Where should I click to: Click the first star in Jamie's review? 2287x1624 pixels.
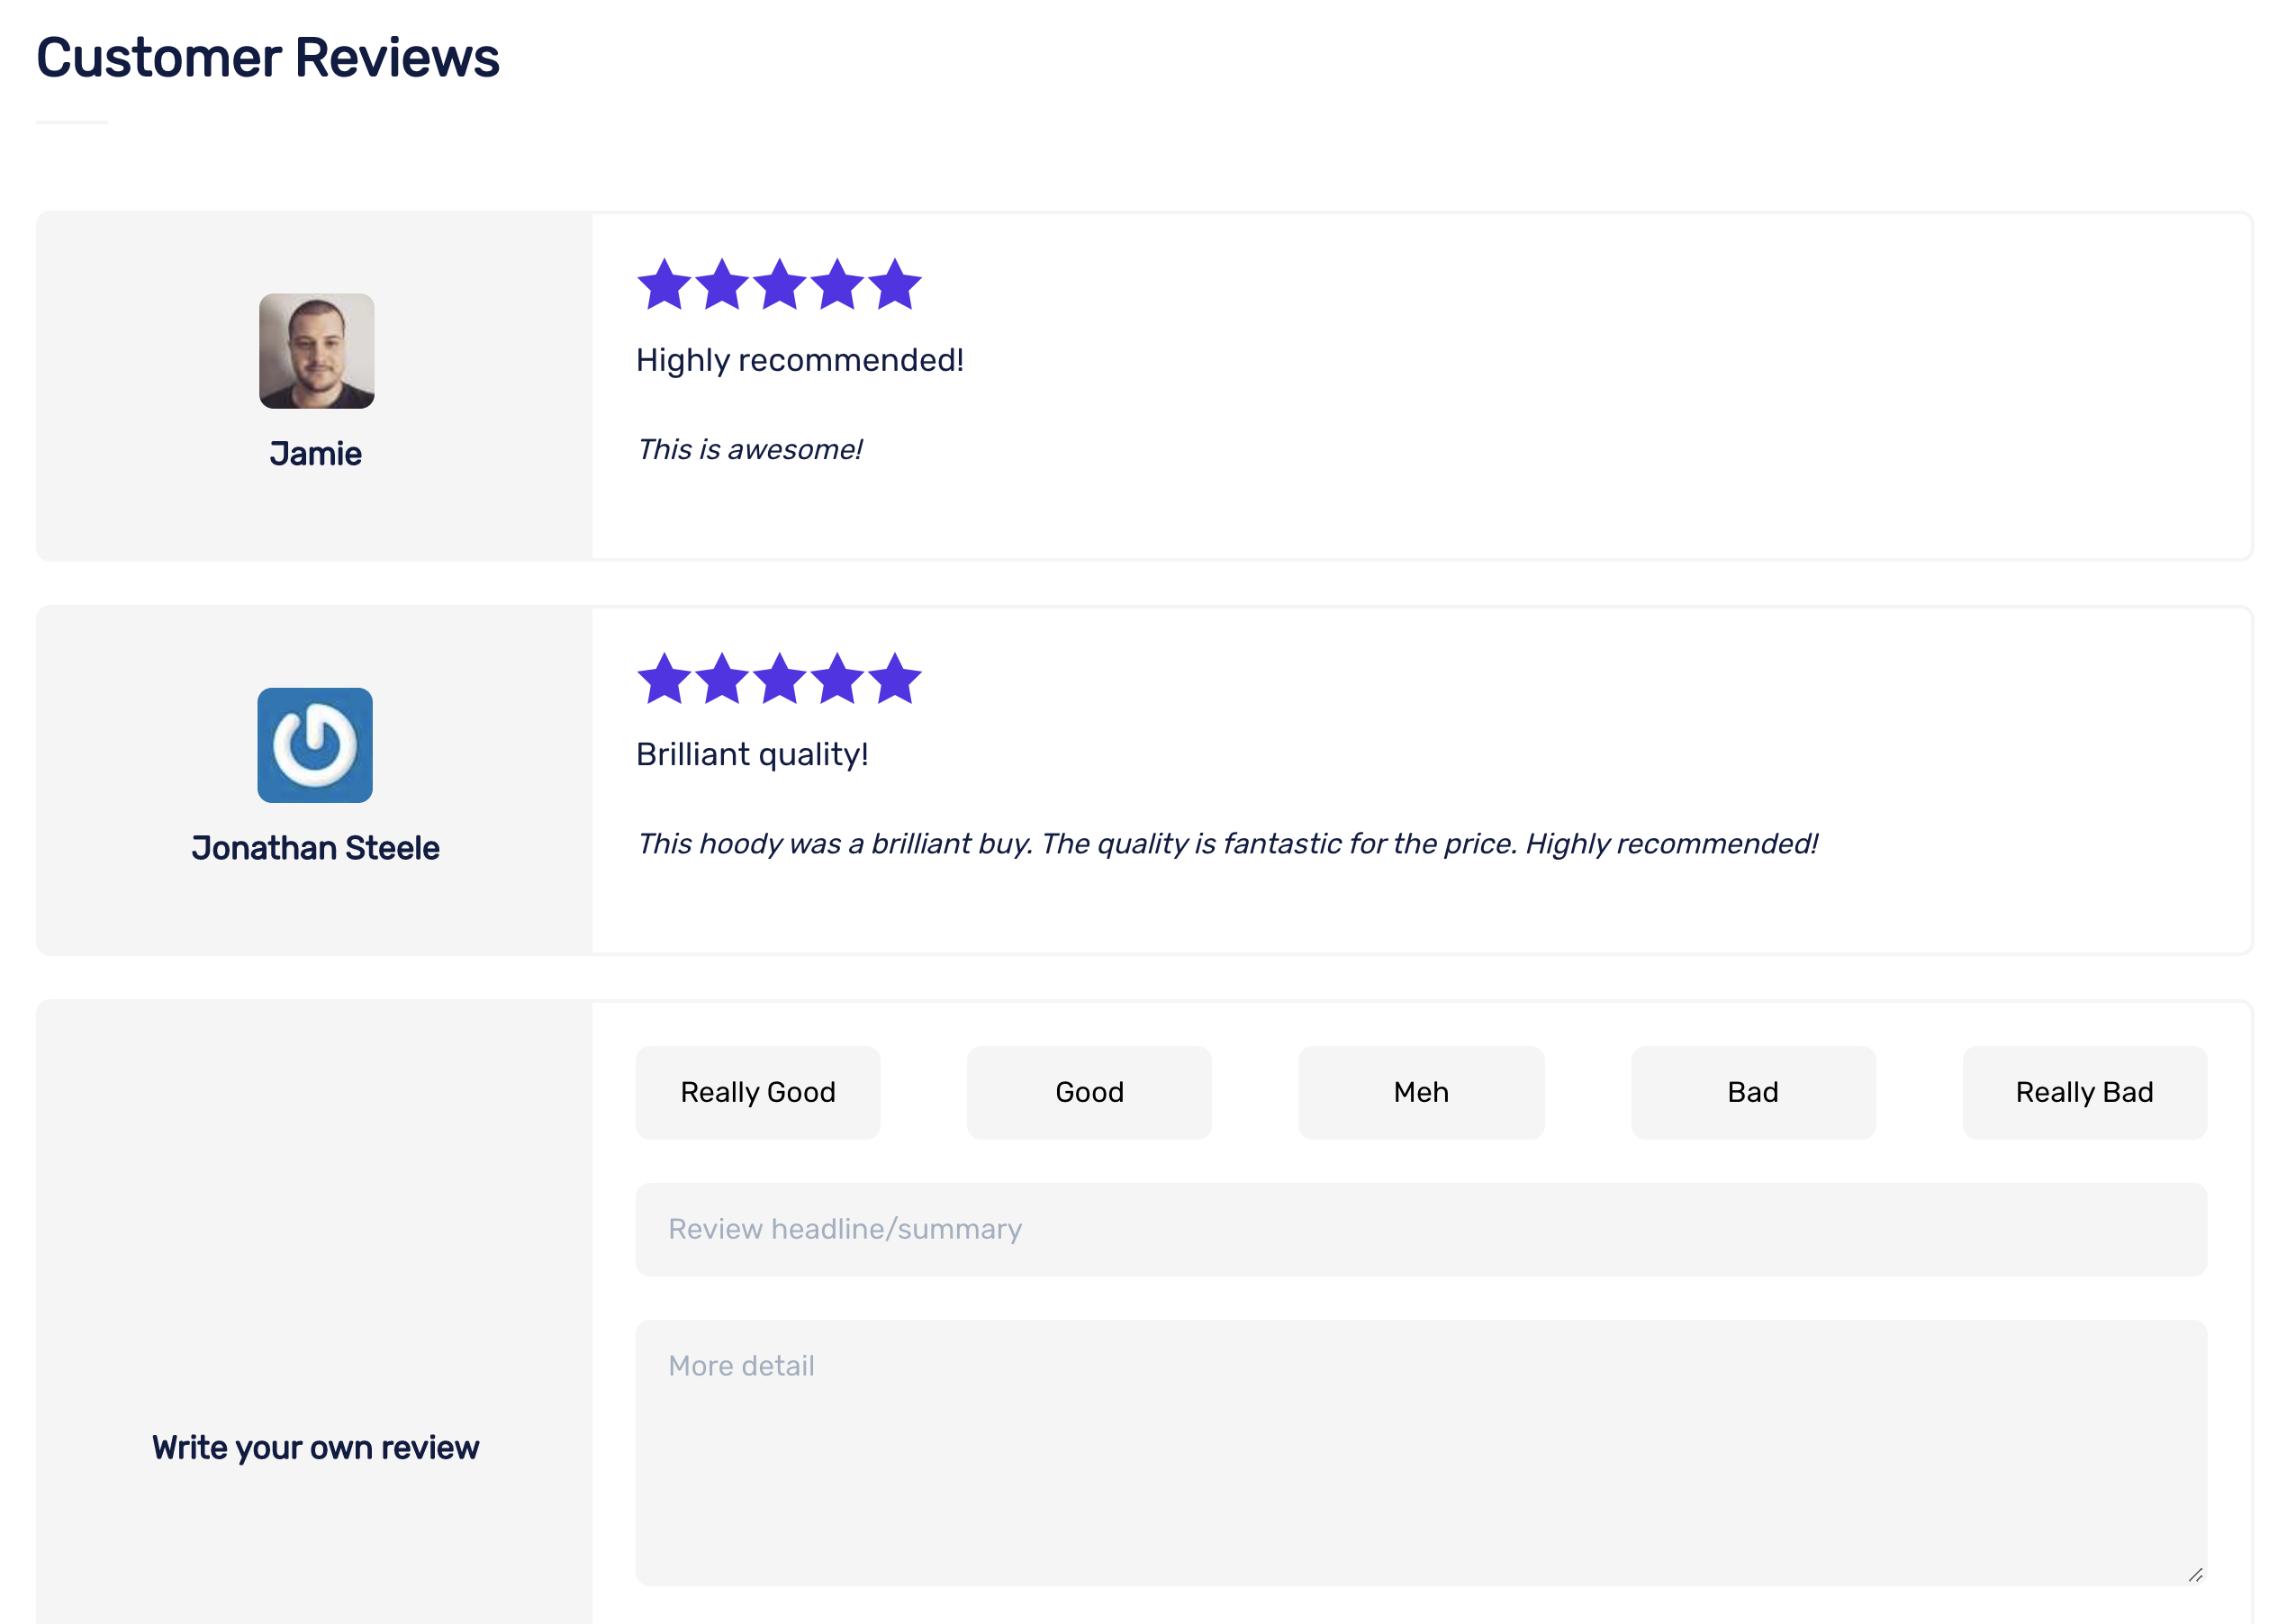[x=664, y=286]
